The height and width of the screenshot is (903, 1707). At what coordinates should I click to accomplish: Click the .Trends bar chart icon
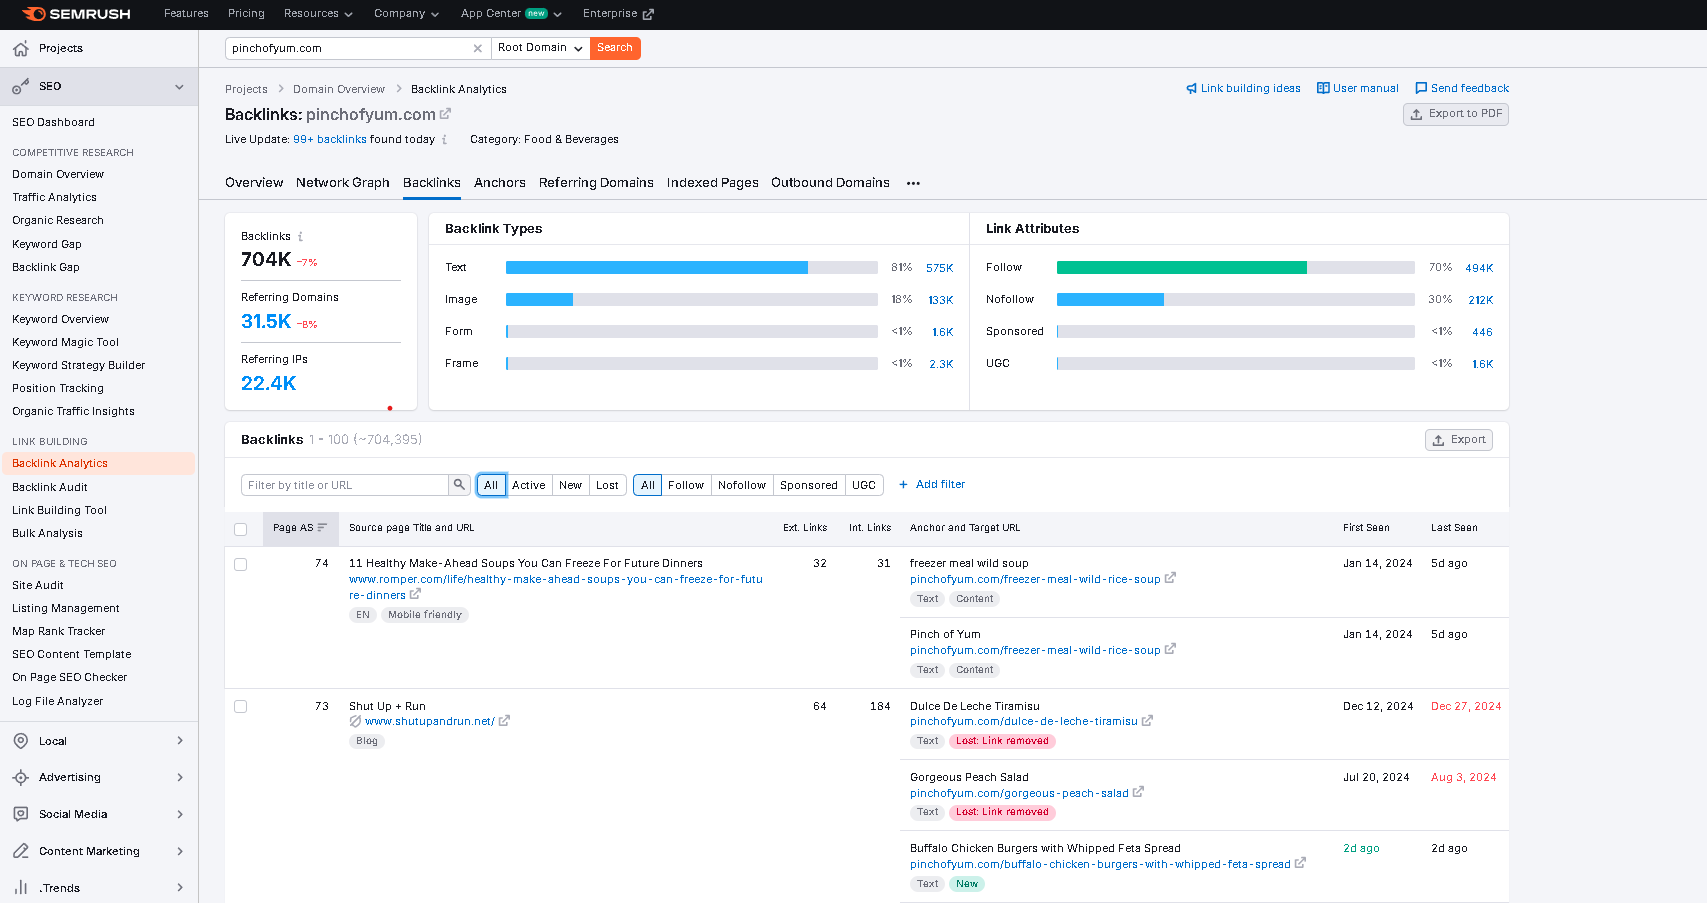pos(20,888)
